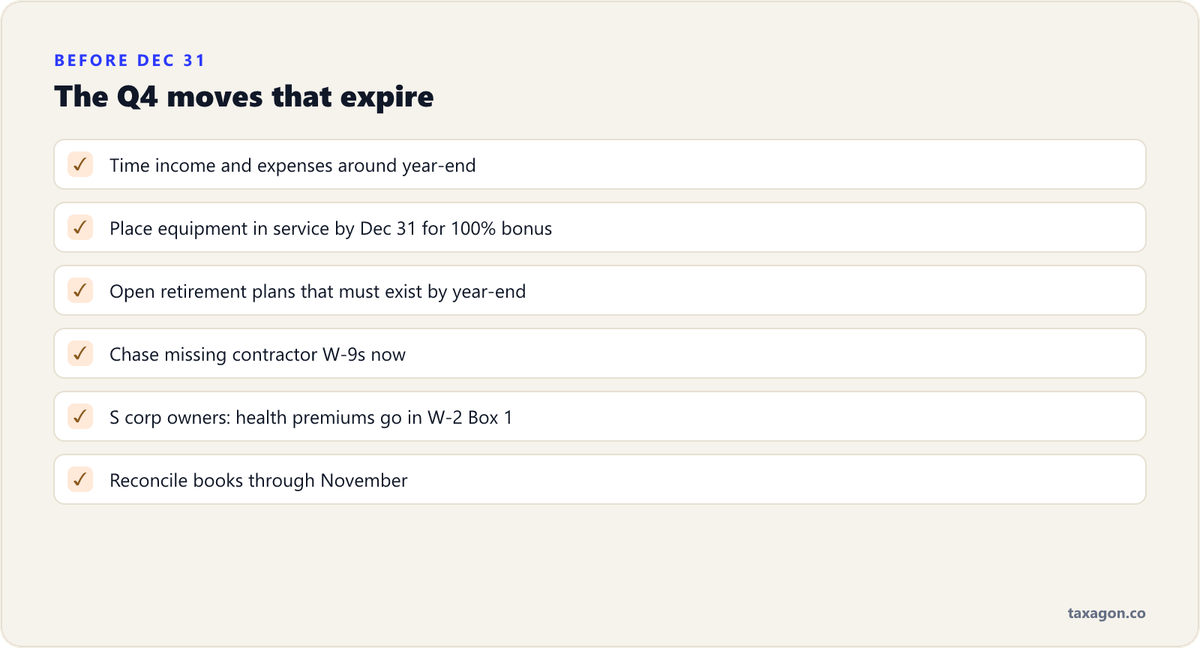1200x648 pixels.
Task: Open the taxagon.co link
Action: [x=1106, y=613]
